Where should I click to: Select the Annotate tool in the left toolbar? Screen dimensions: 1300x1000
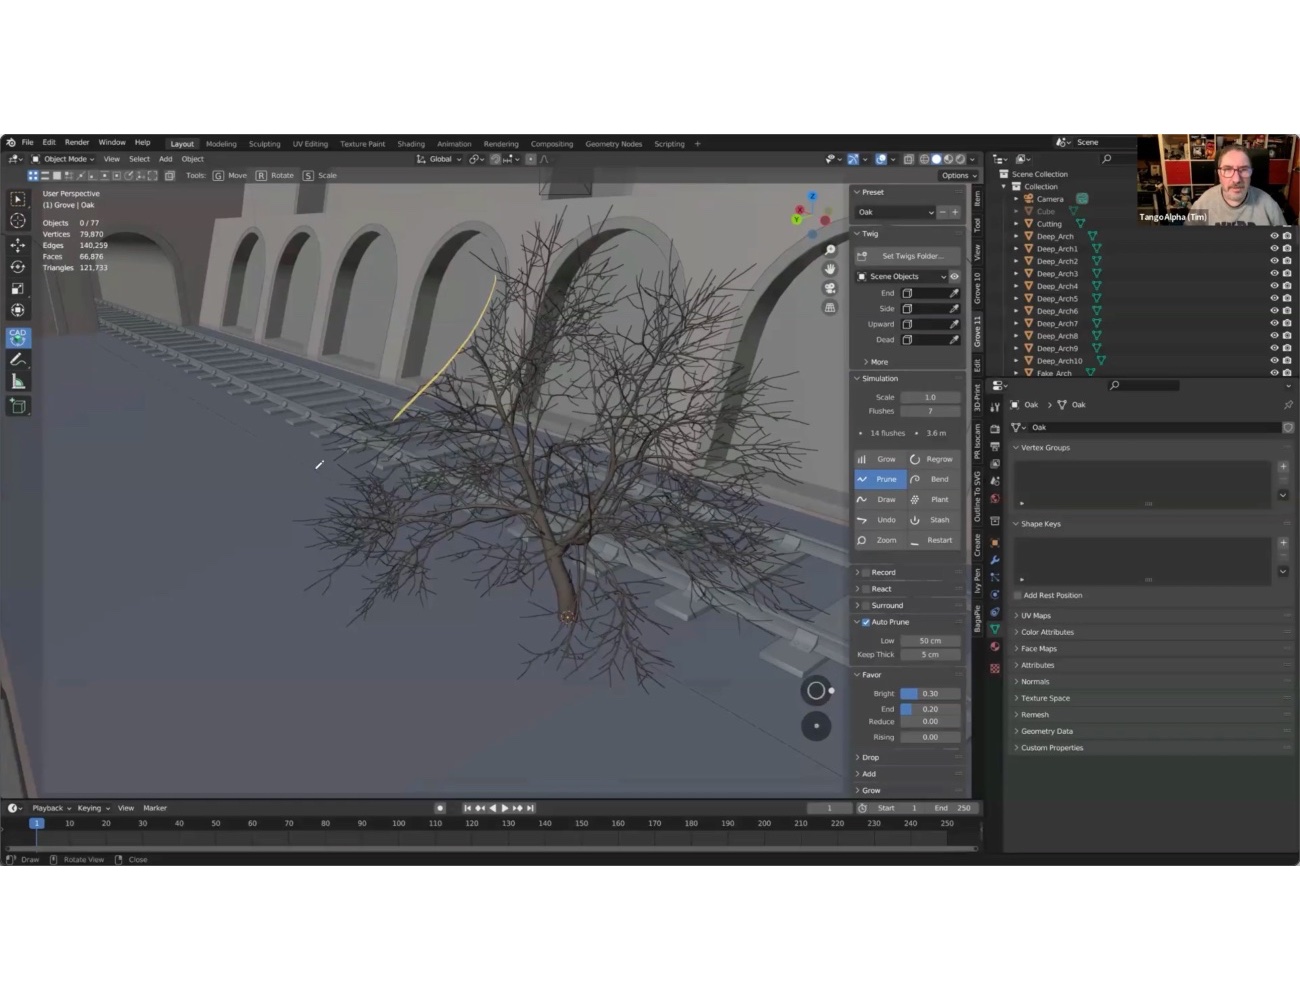[18, 357]
